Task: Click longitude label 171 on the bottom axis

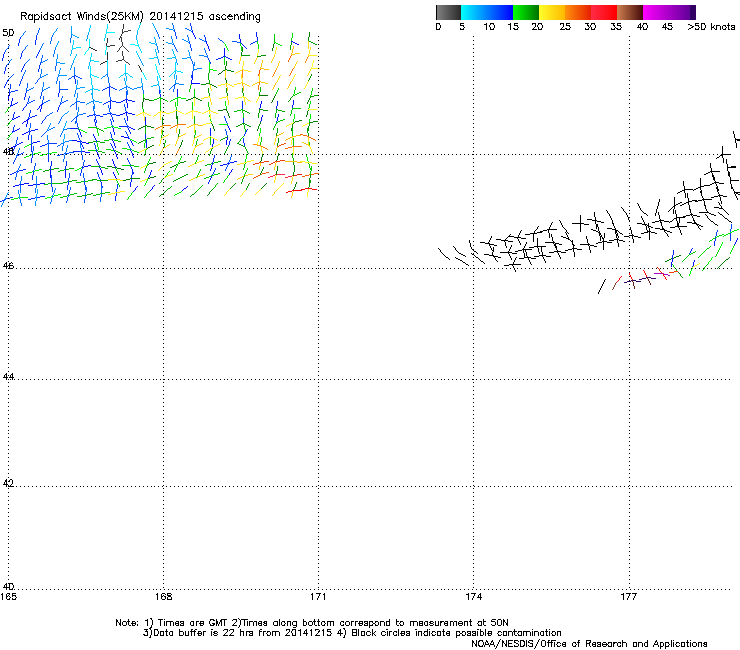Action: 318,597
